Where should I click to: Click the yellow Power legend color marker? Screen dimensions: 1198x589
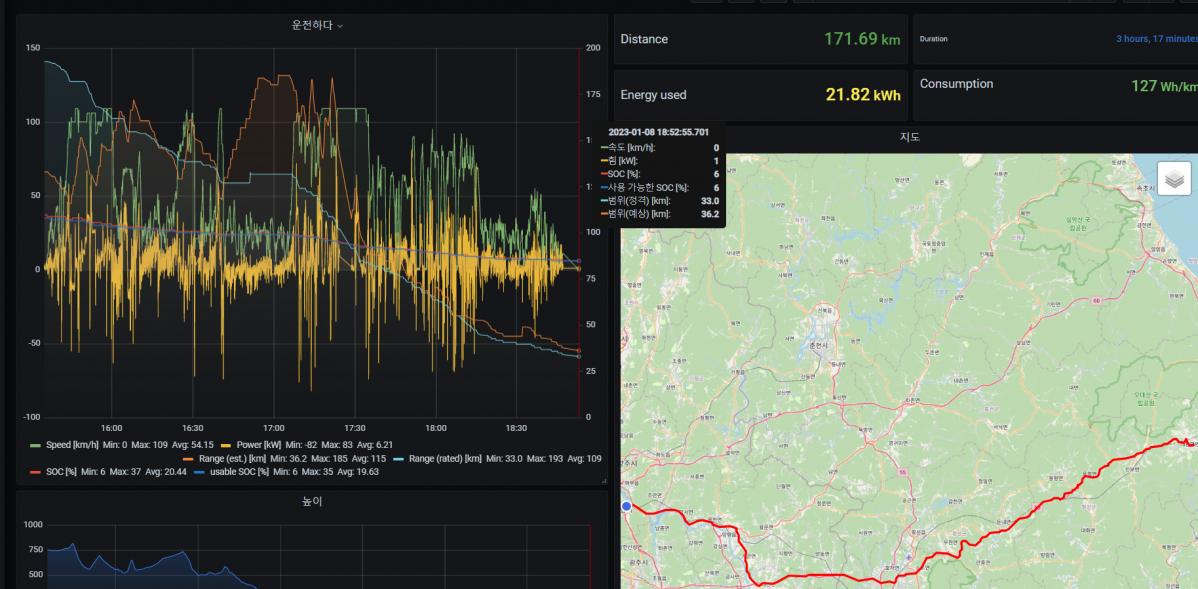[227, 444]
